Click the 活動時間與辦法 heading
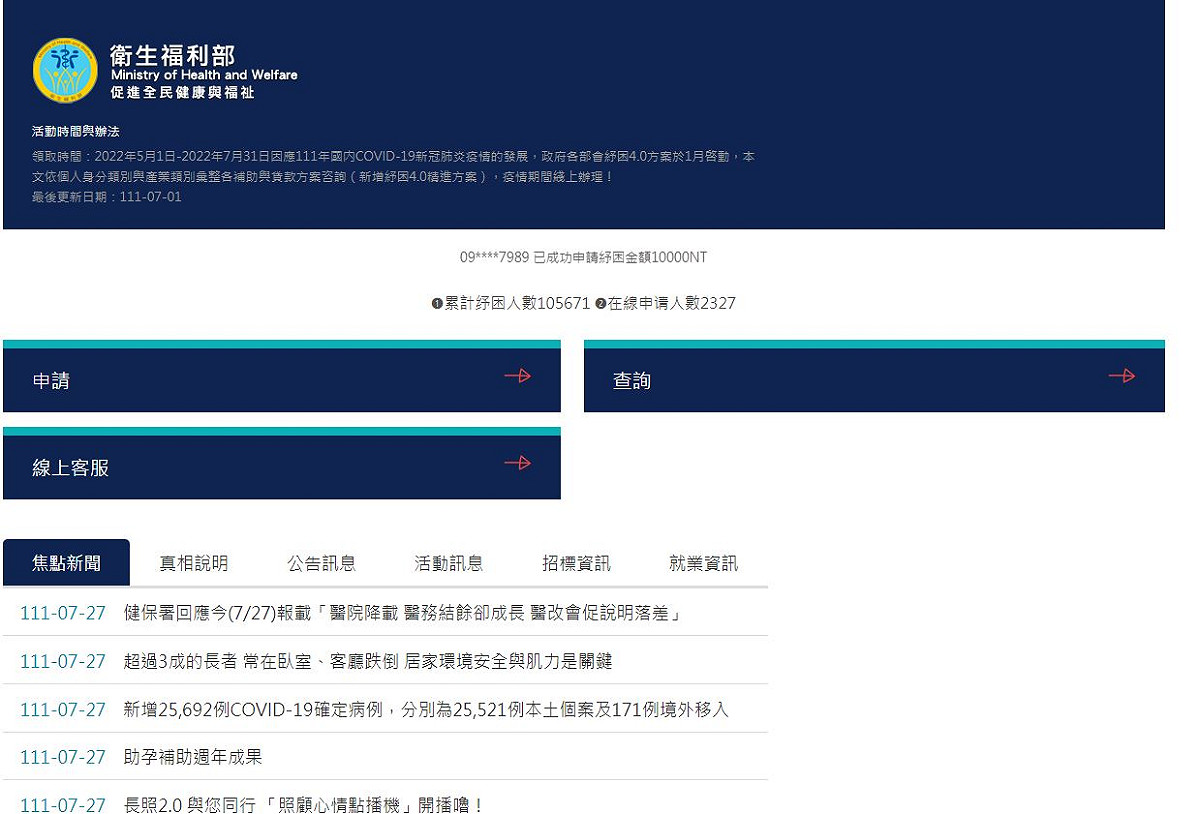Viewport: 1200px width, 814px height. tap(76, 131)
